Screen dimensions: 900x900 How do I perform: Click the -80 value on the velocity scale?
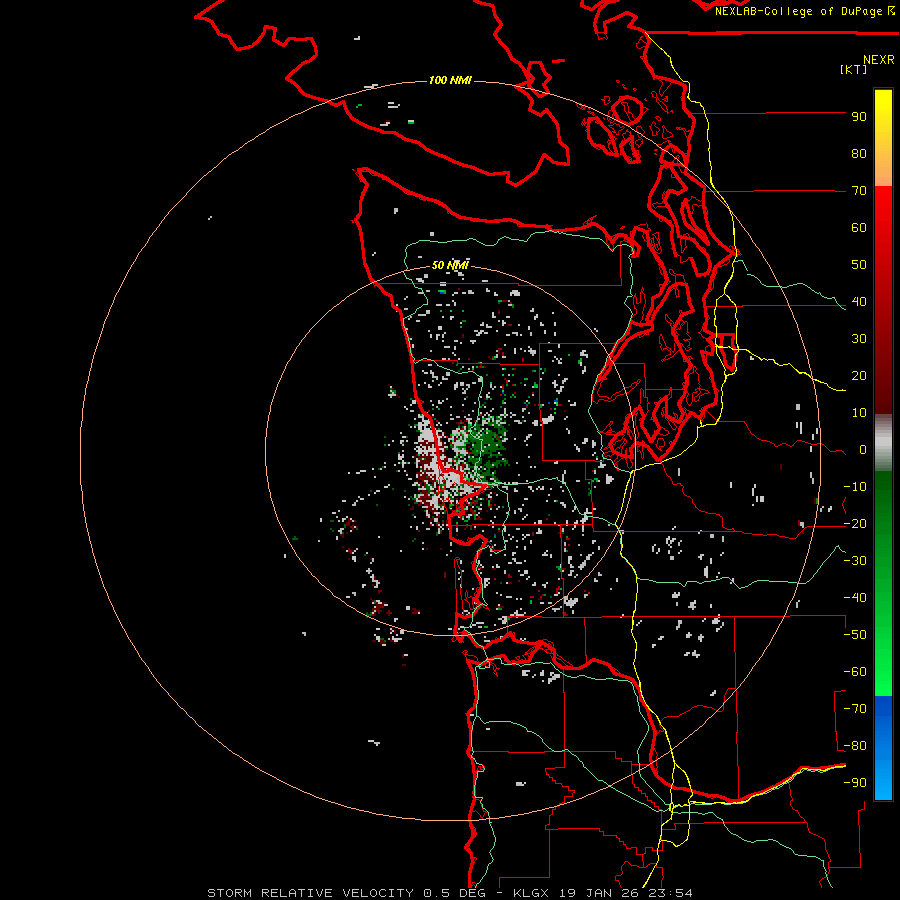point(855,746)
